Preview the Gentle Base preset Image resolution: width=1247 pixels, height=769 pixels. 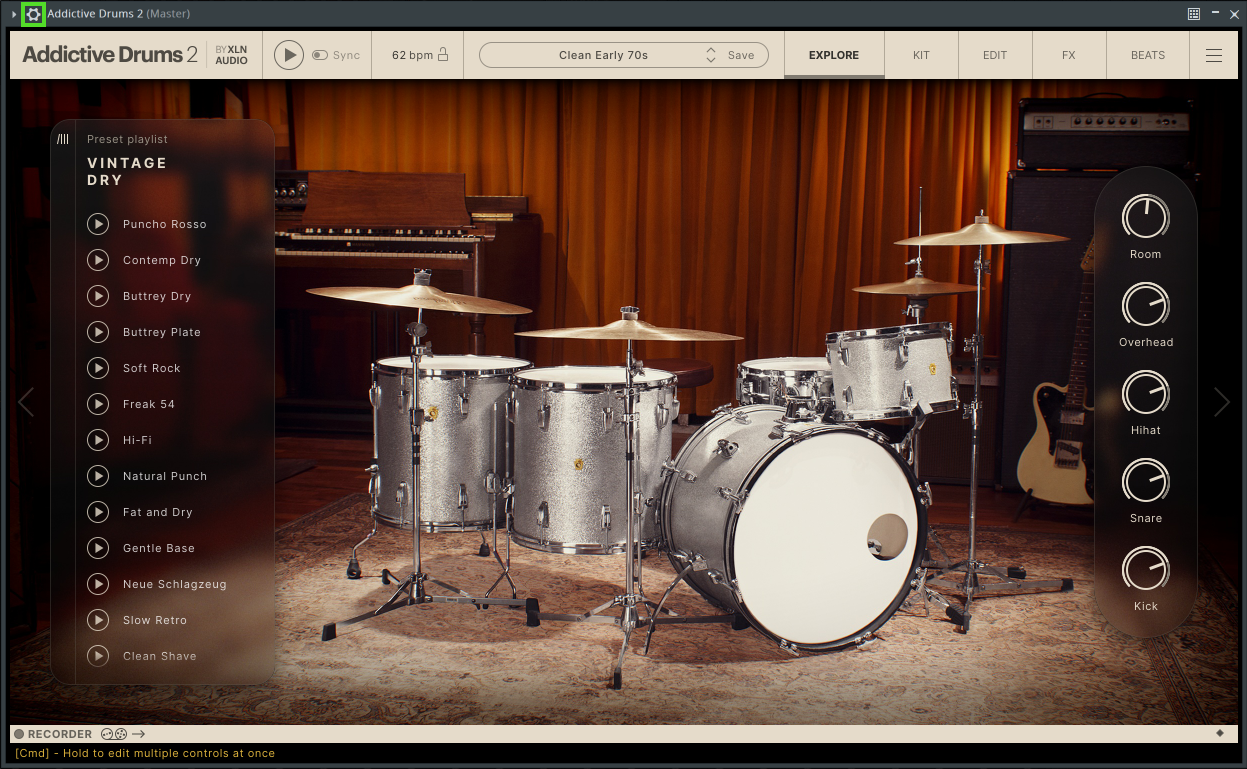coord(98,548)
